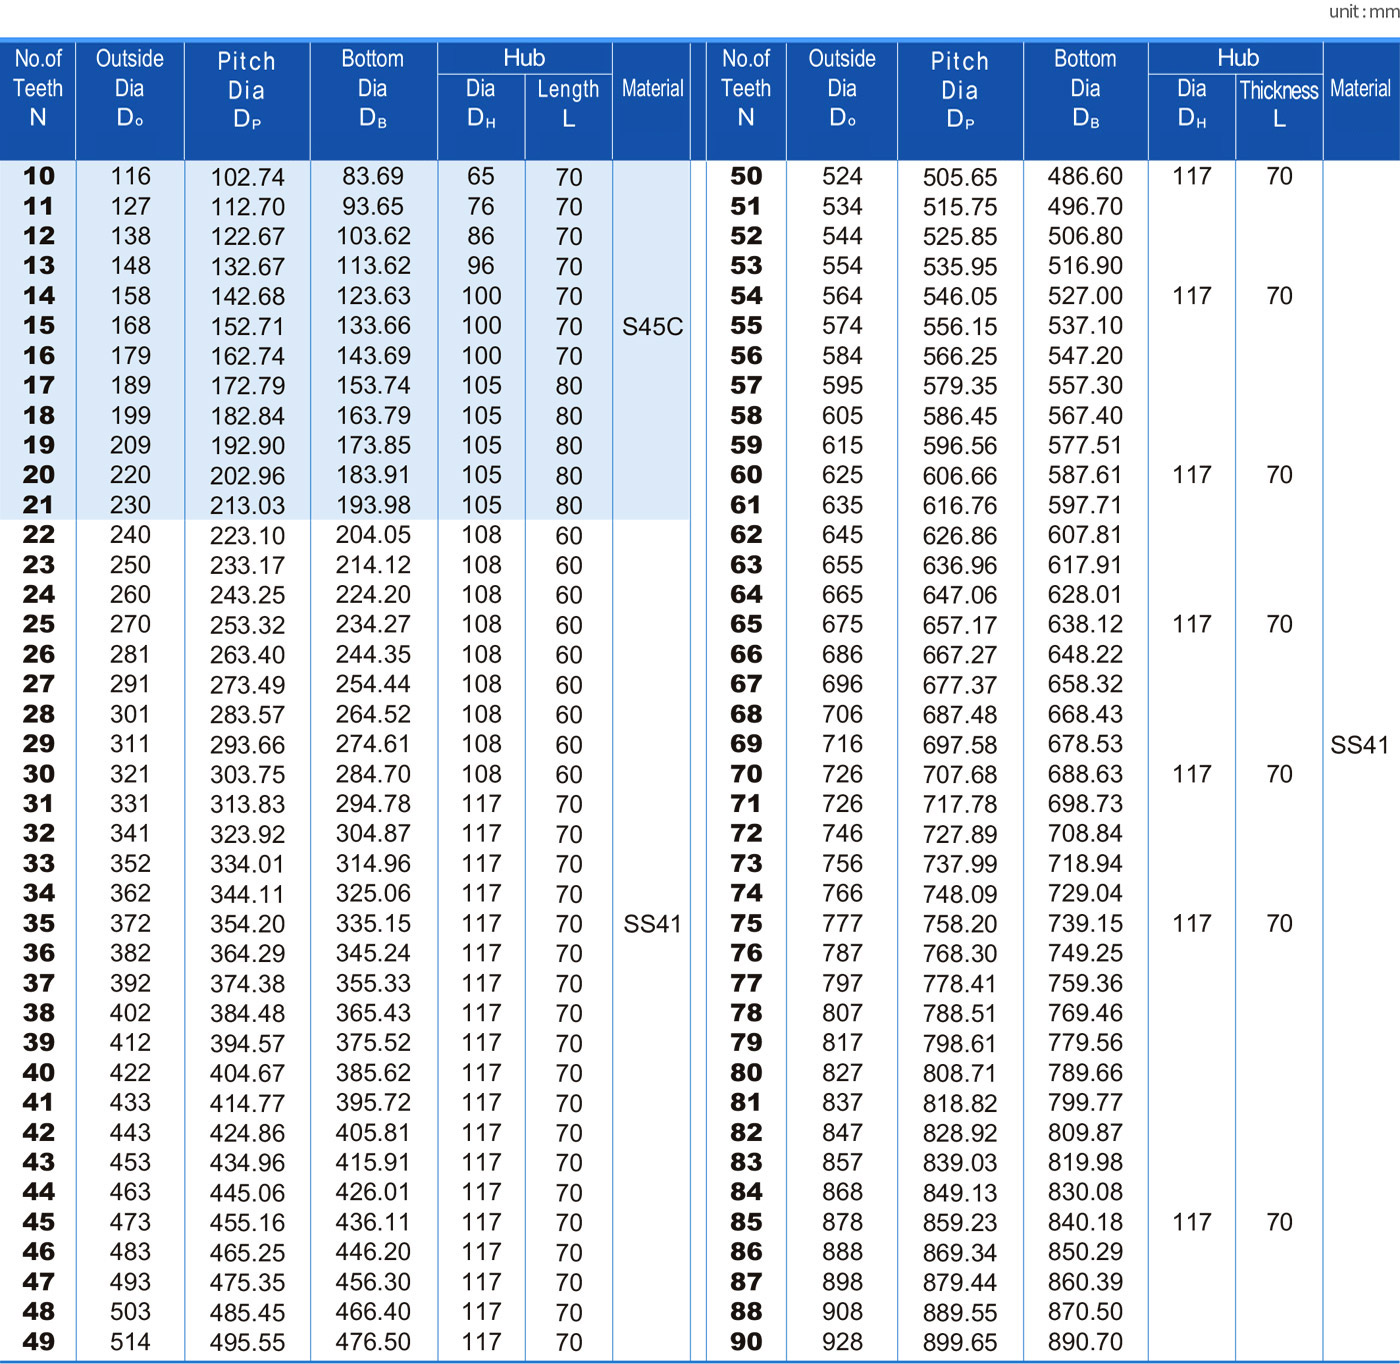Viewport: 1400px width, 1364px height.
Task: Click bottom diameter cell 183.91
Action: [x=373, y=474]
